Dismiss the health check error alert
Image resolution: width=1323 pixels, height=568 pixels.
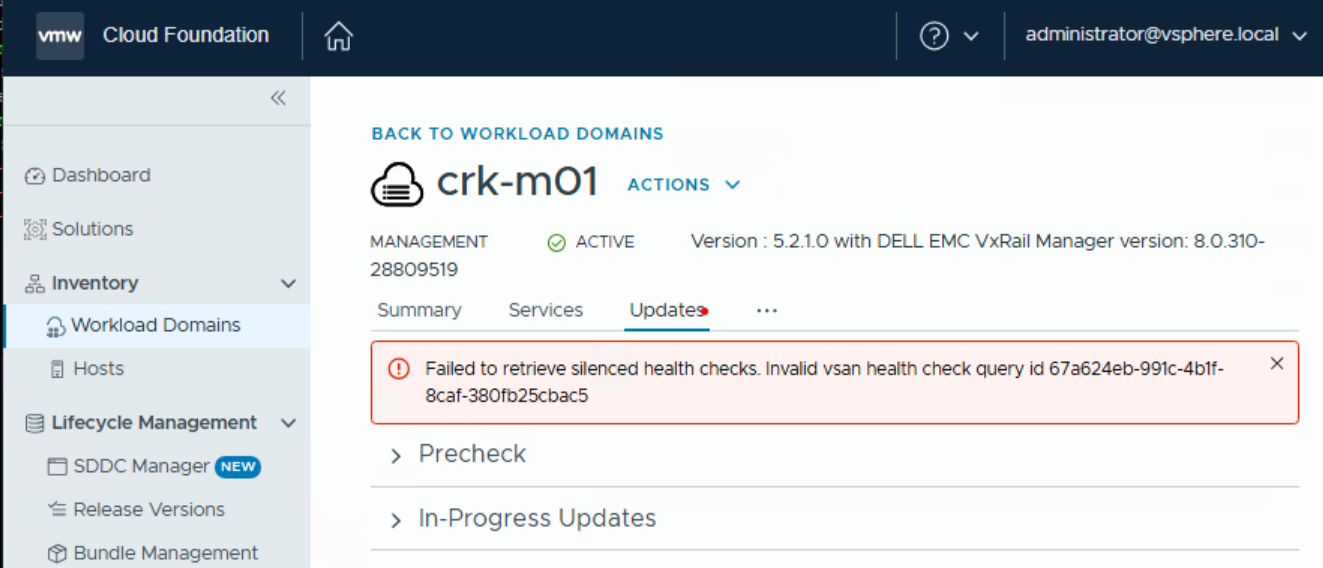(1276, 364)
